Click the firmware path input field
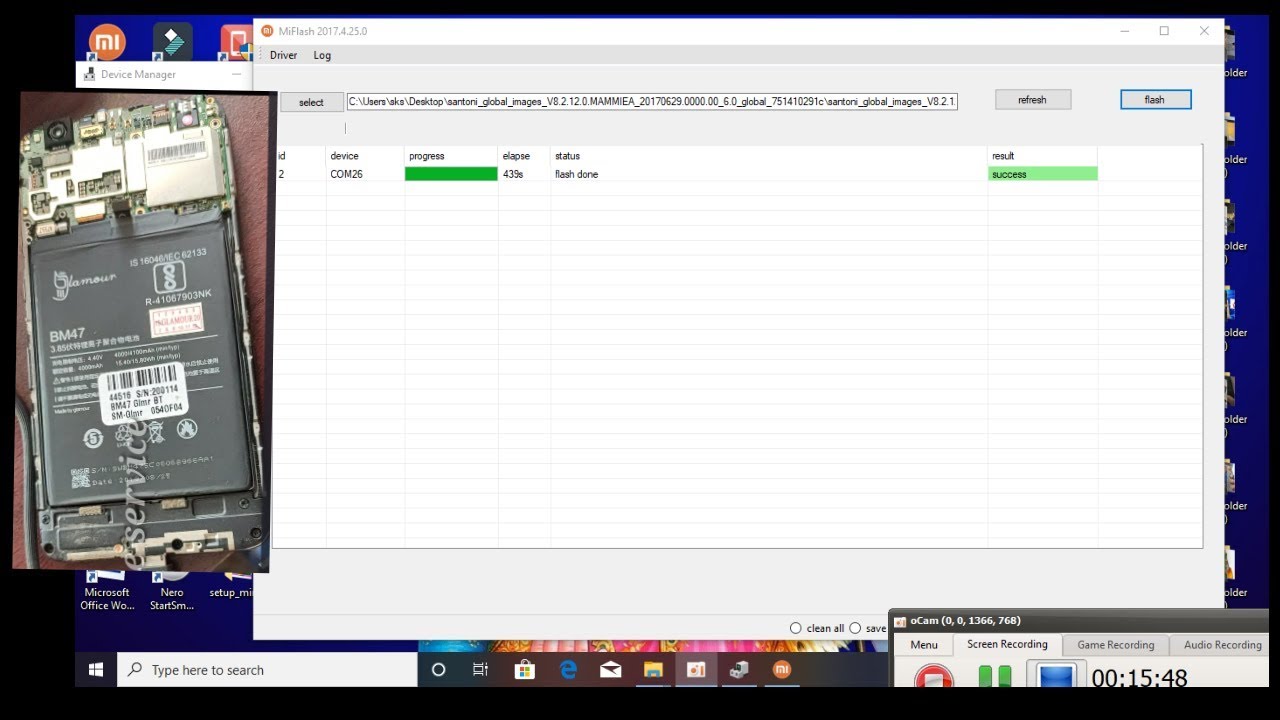Image resolution: width=1280 pixels, height=720 pixels. [x=652, y=101]
